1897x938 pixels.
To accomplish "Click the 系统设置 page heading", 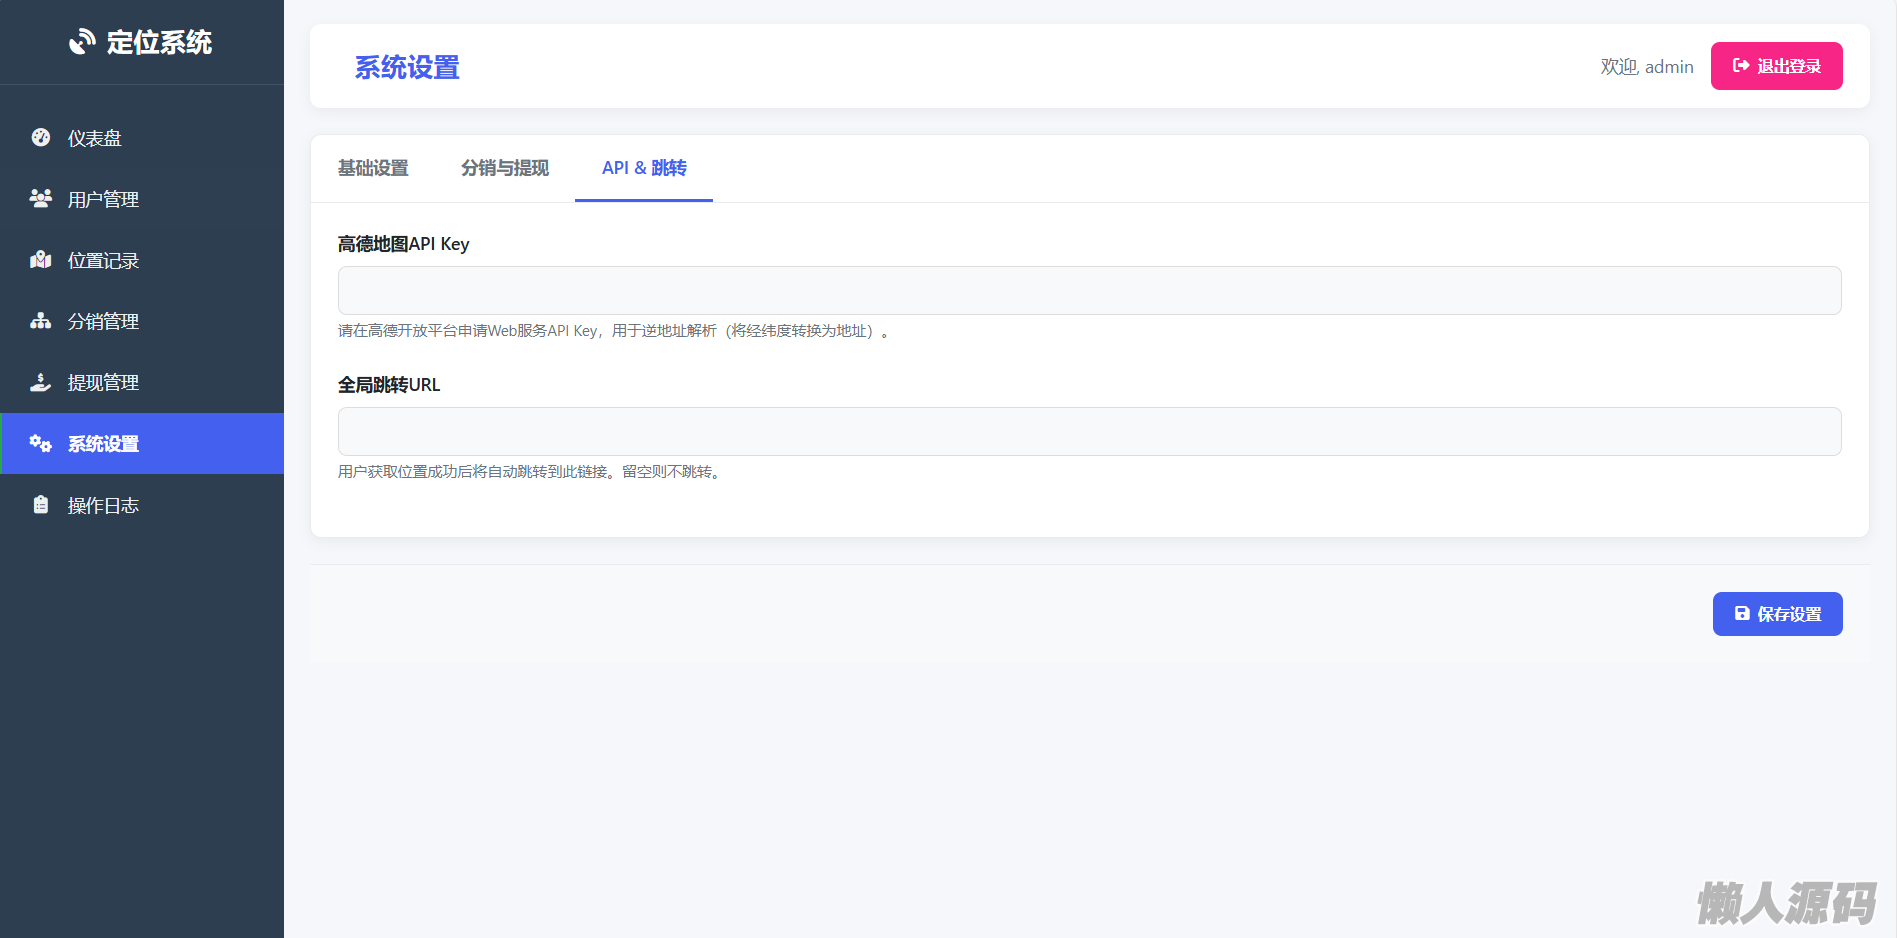I will tap(407, 67).
